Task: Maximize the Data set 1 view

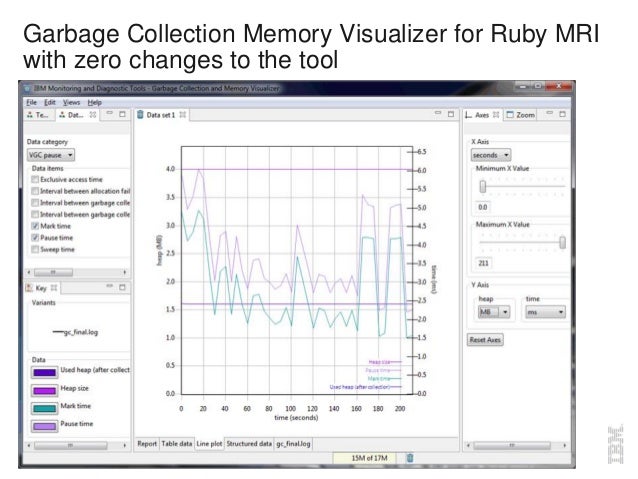Action: [451, 114]
